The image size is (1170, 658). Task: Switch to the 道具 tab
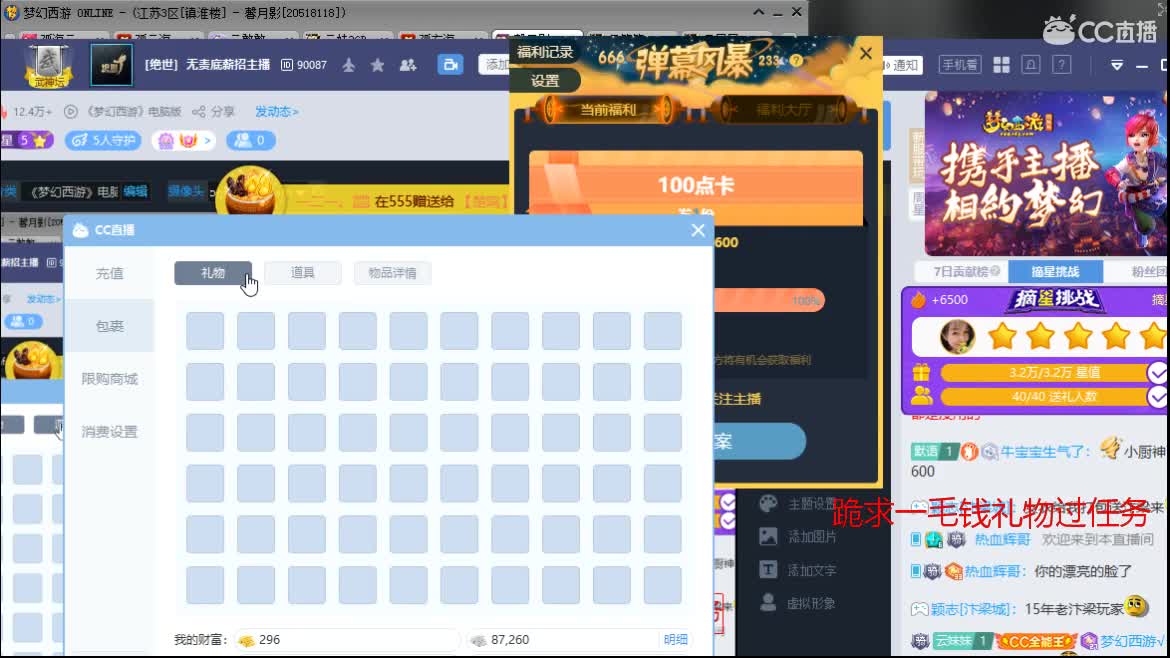point(302,273)
